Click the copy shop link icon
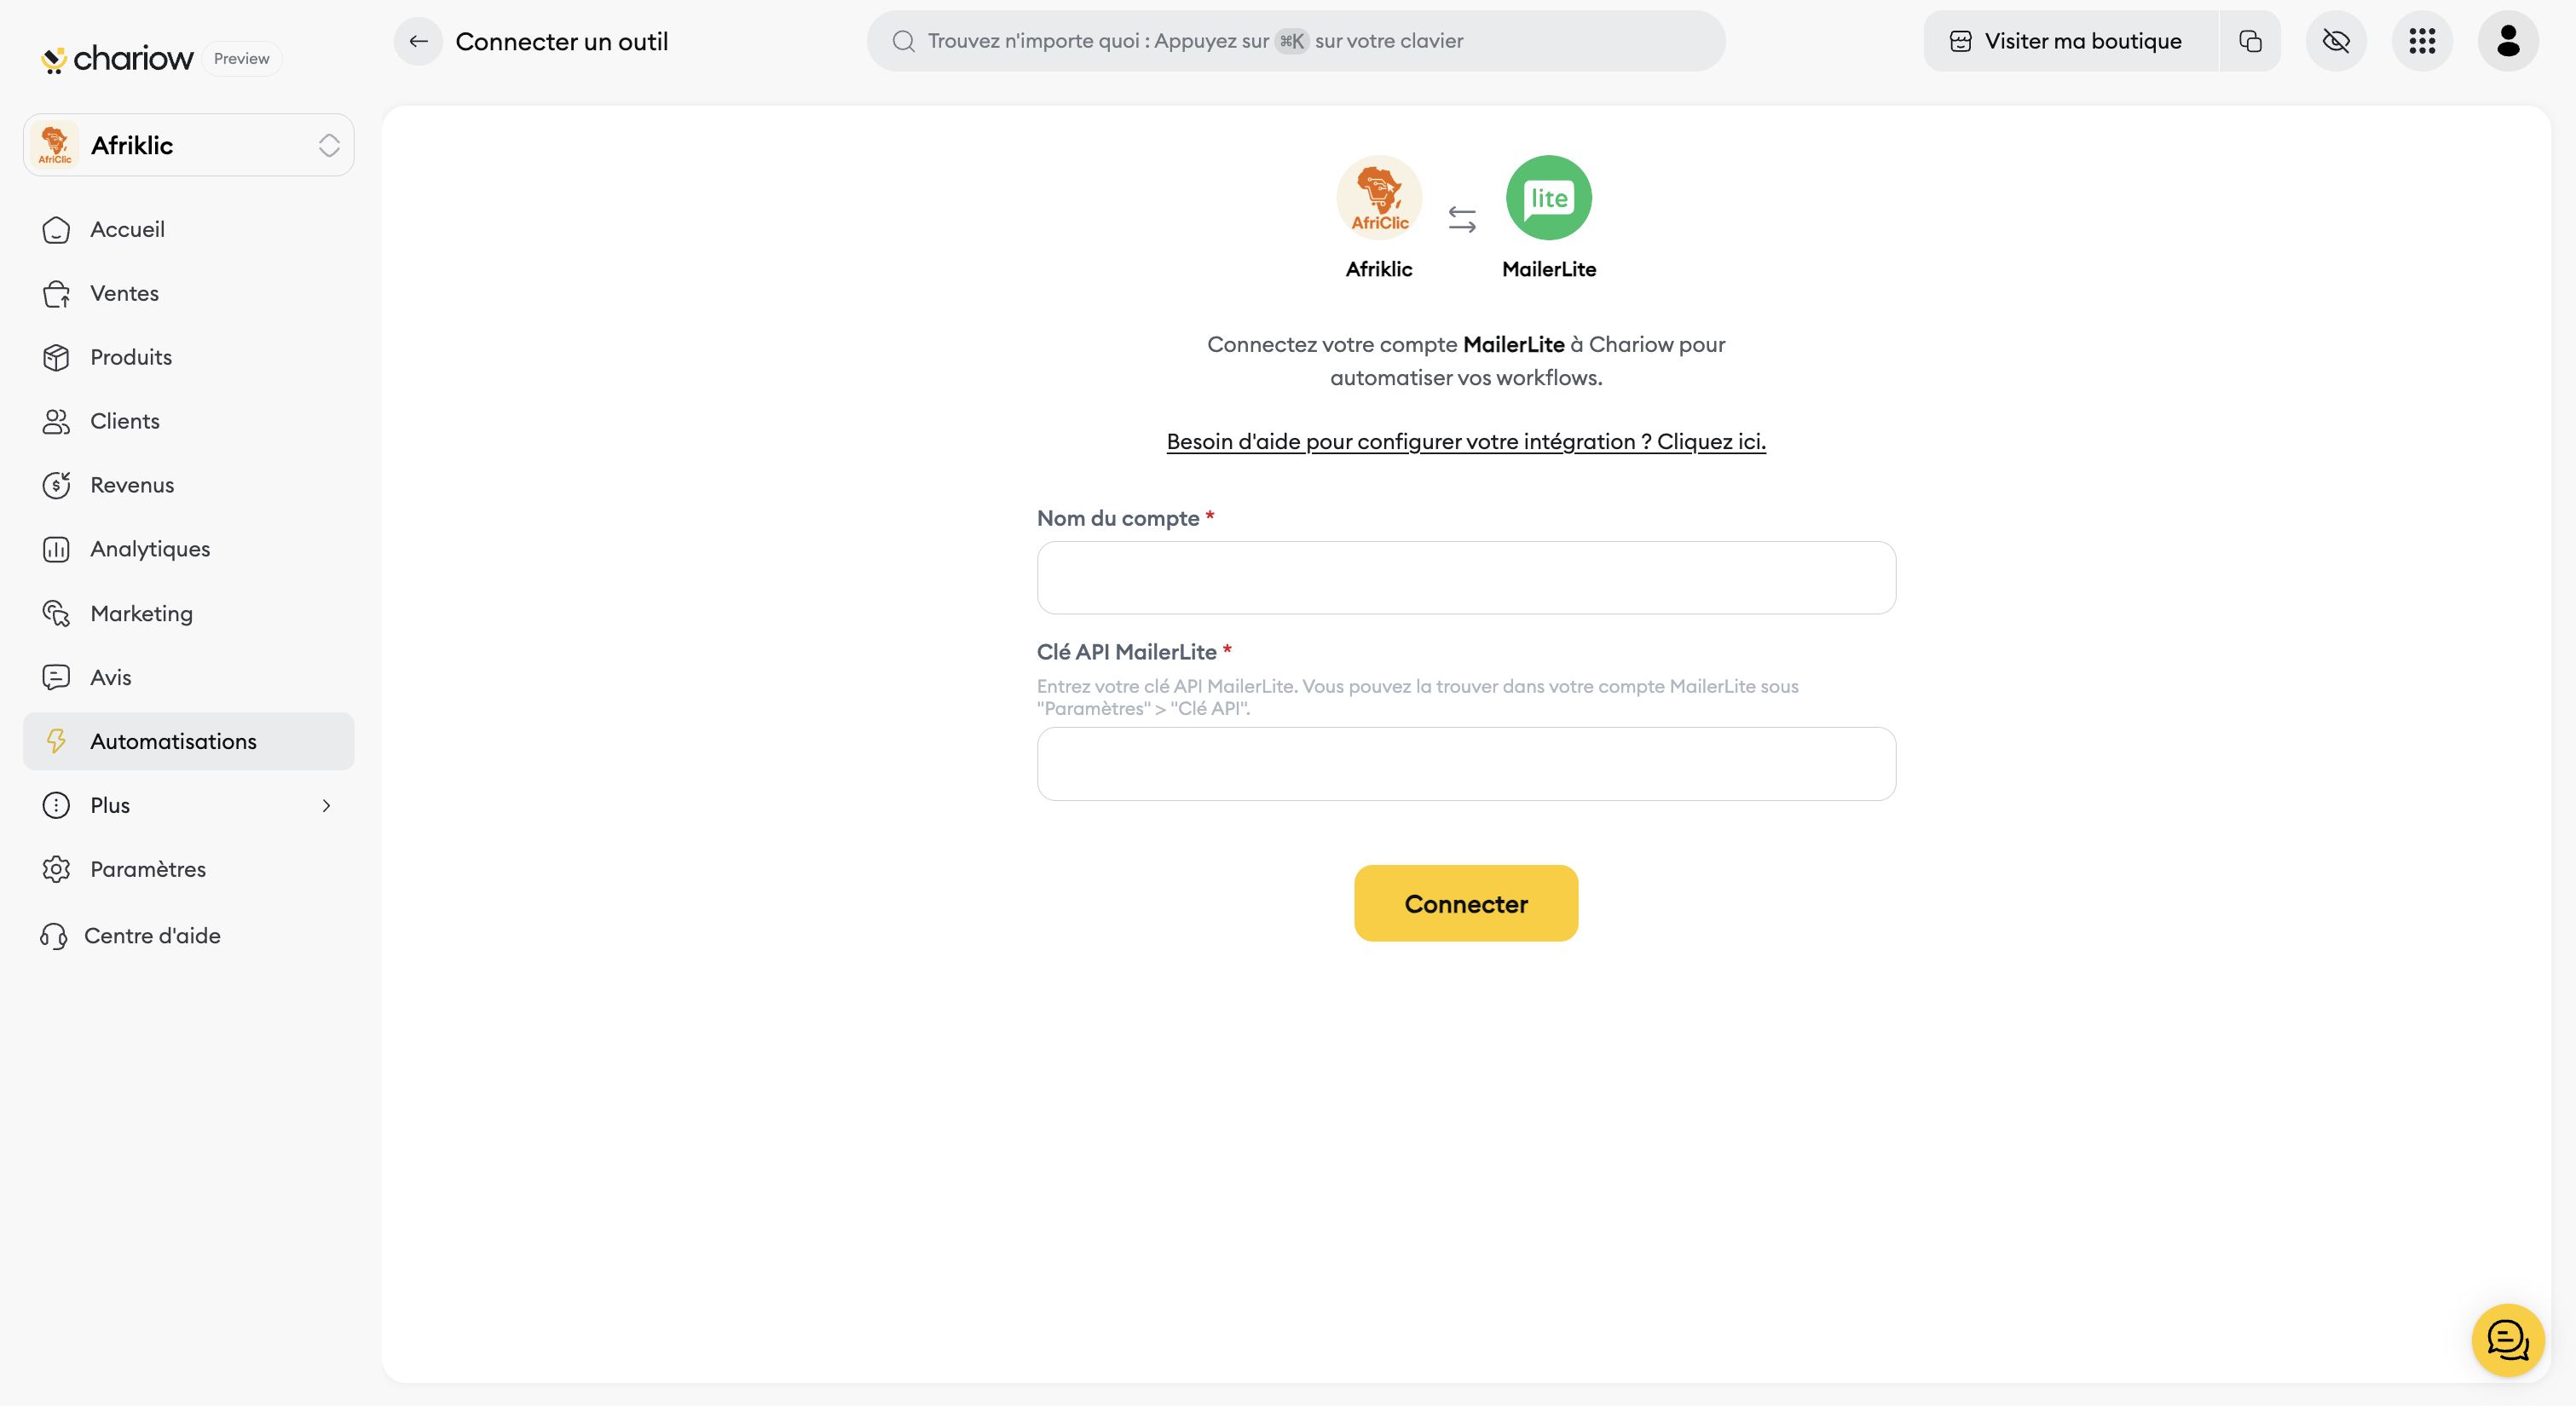Viewport: 2576px width, 1406px height. tap(2250, 41)
